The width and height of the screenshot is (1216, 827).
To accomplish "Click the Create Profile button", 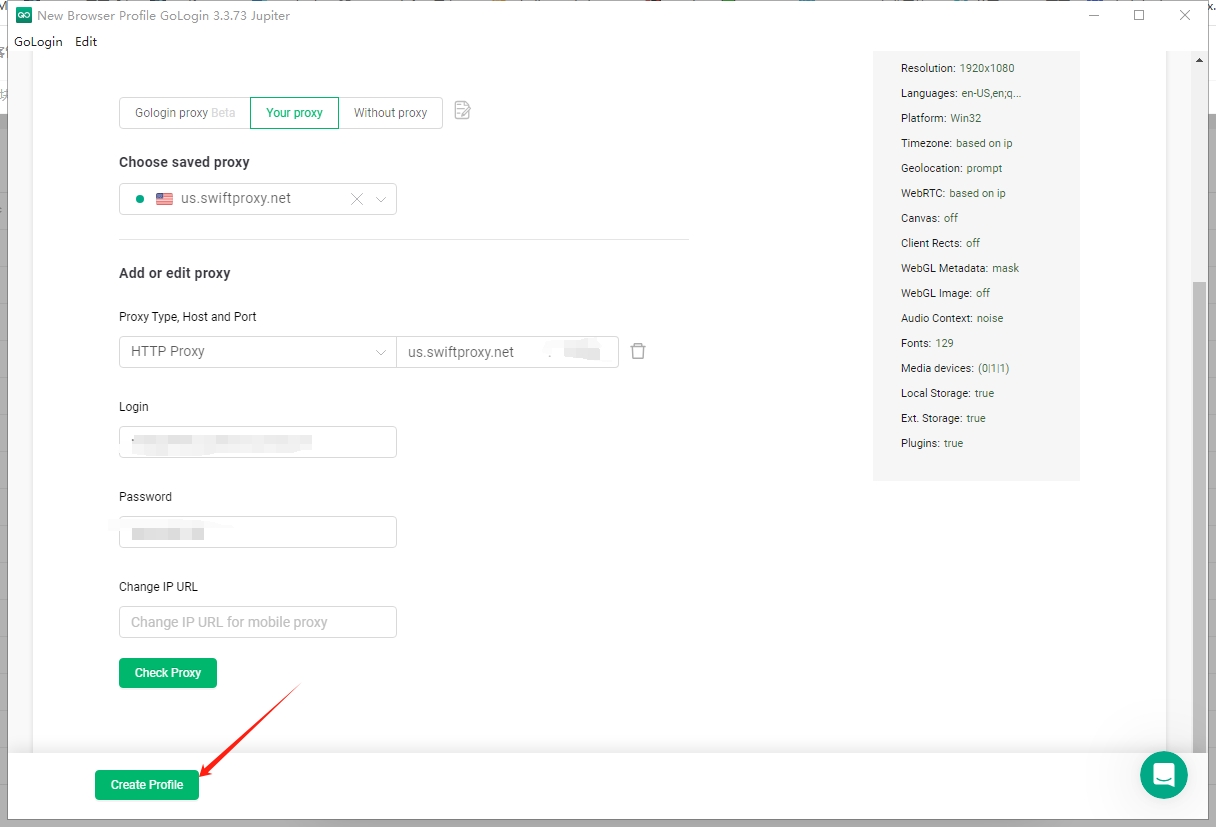I will coord(147,785).
